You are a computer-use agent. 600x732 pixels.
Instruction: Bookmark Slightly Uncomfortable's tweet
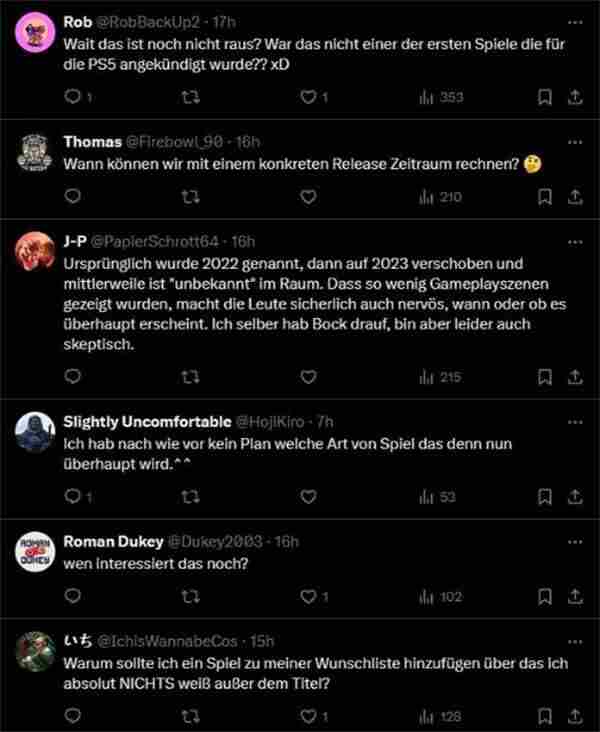[x=545, y=497]
